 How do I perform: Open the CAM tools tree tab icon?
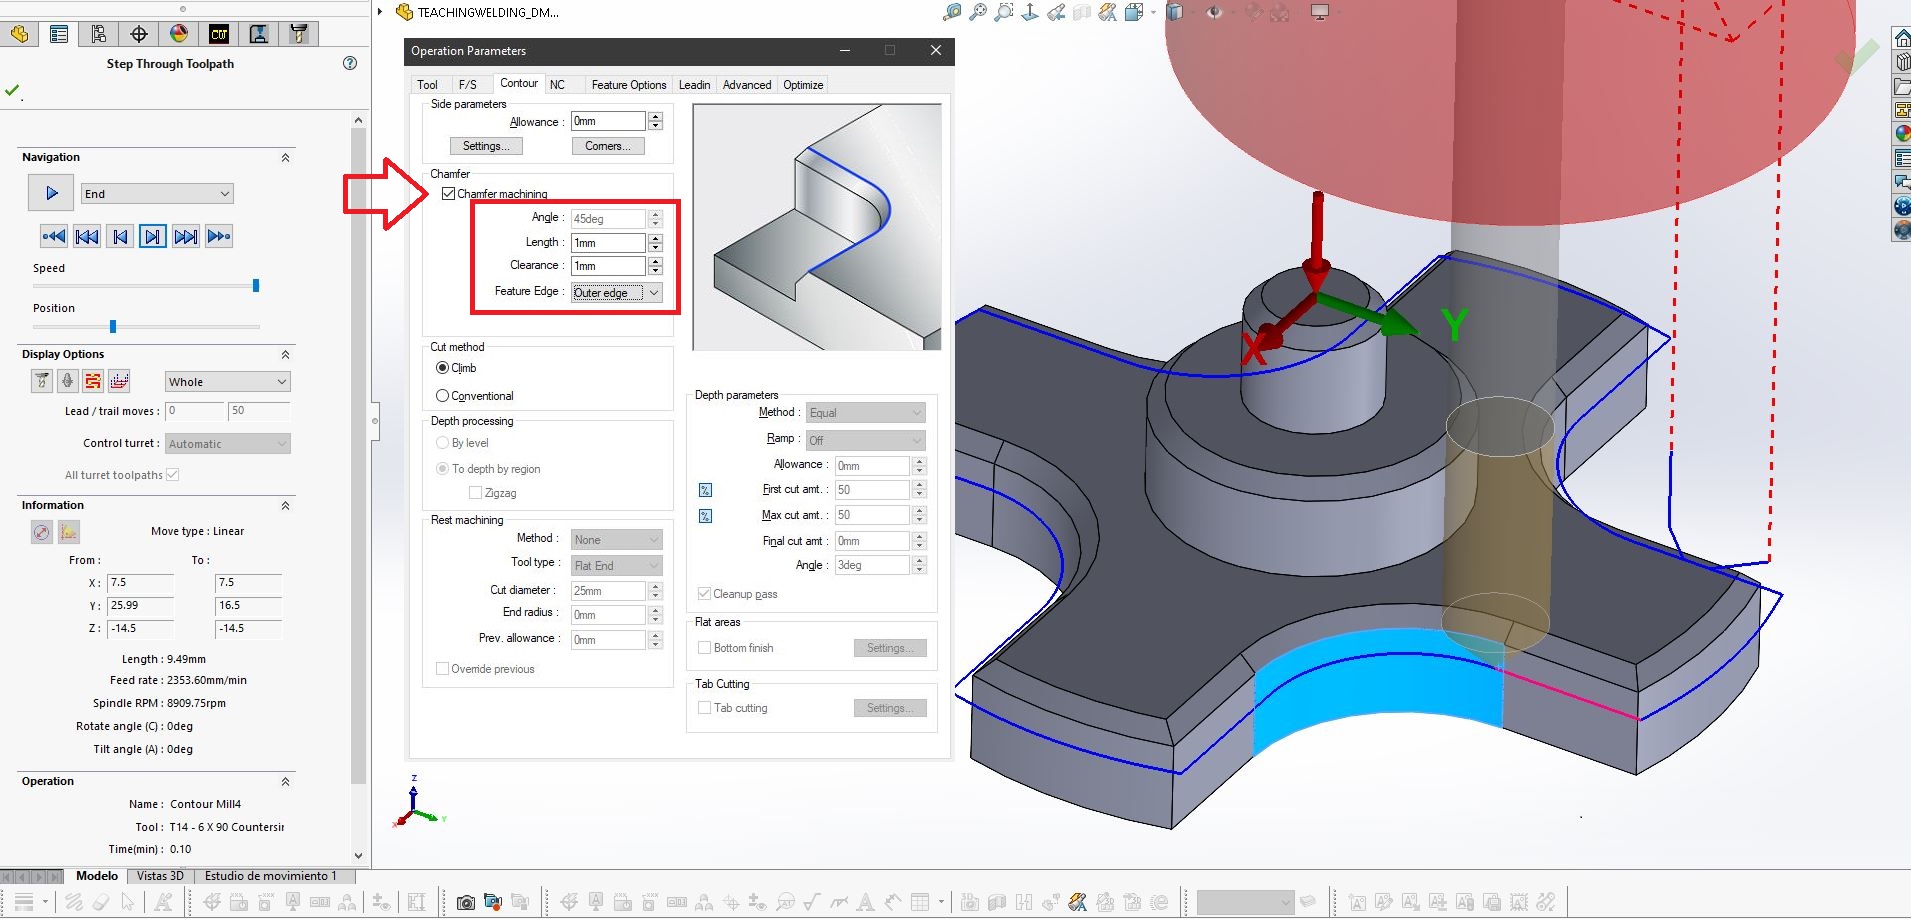point(299,34)
